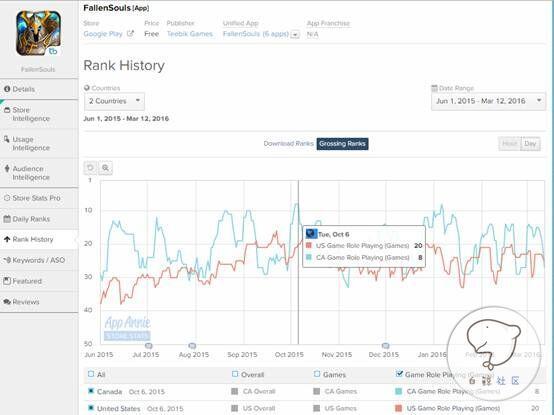Click the tooltip app icon beside Tue, Oct 6
Viewport: 554px width, 415px height.
point(311,233)
